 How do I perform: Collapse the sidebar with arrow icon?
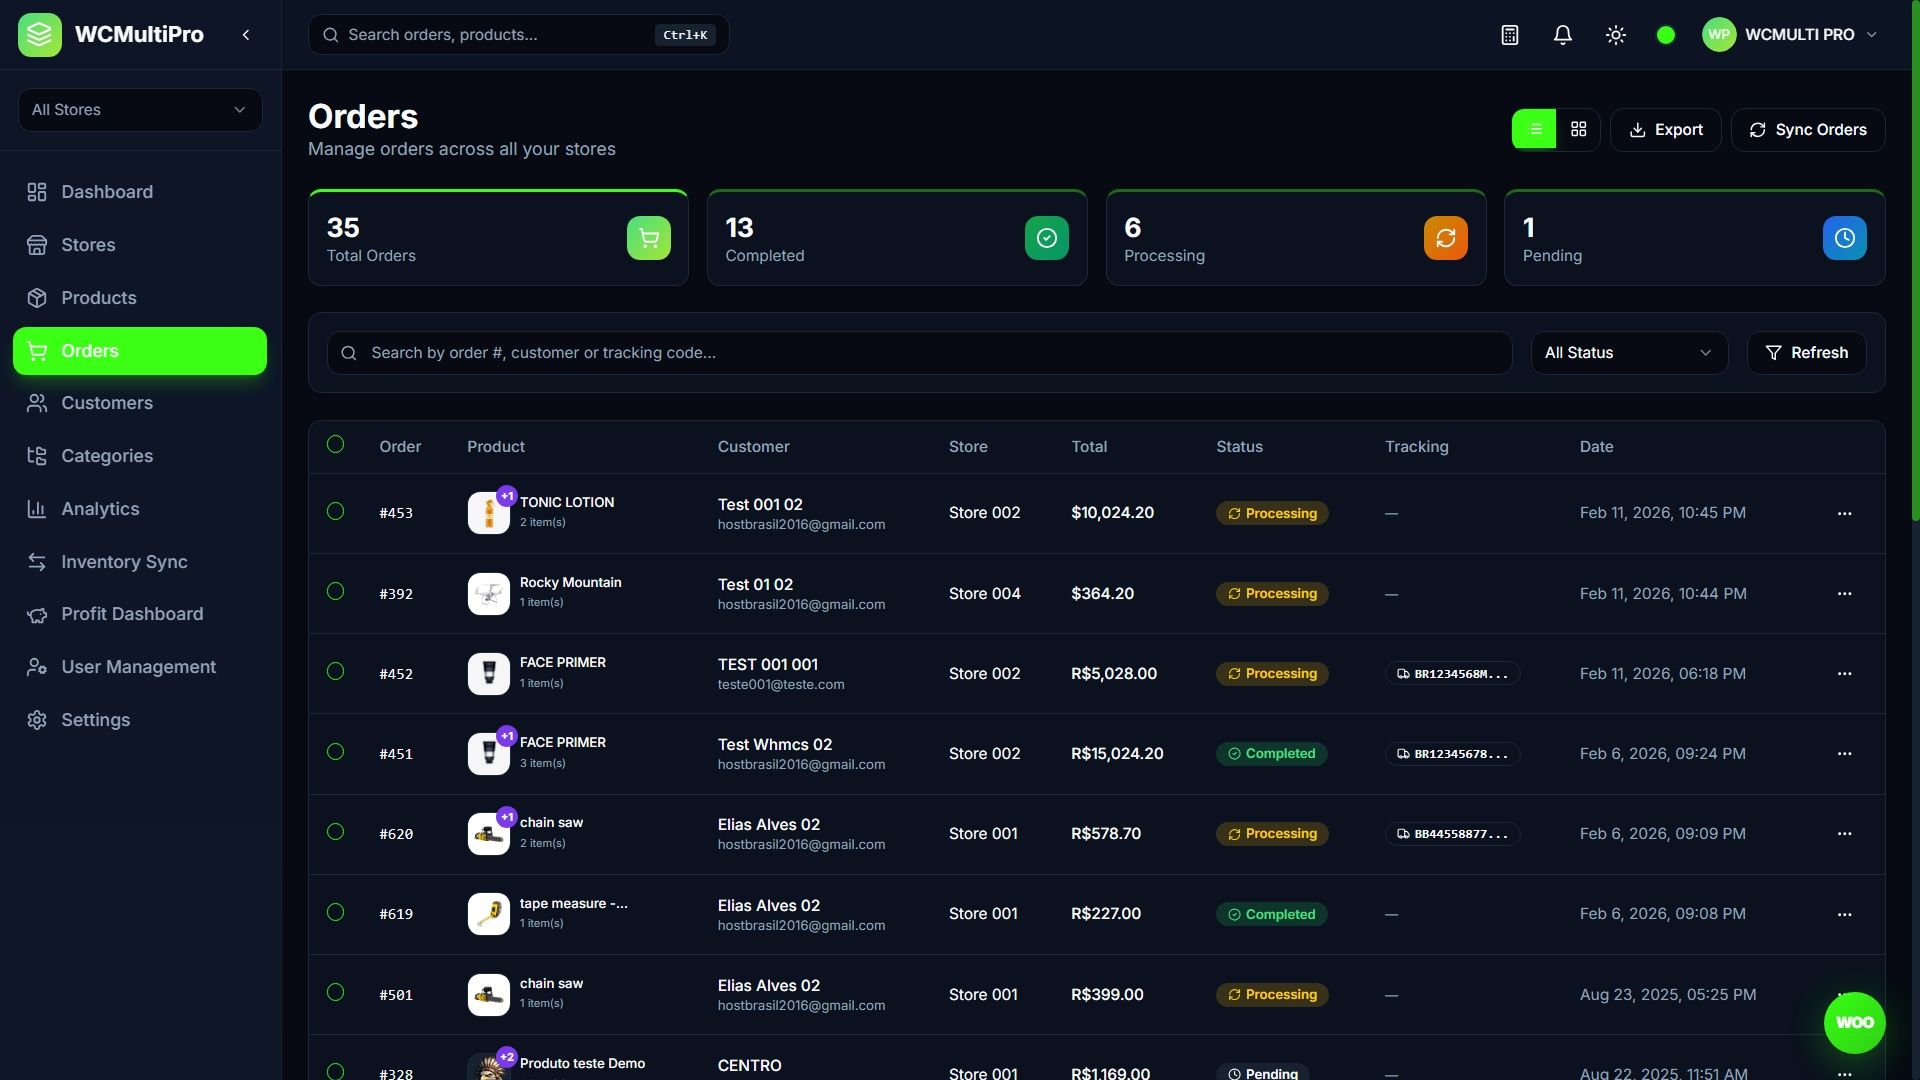[x=246, y=35]
